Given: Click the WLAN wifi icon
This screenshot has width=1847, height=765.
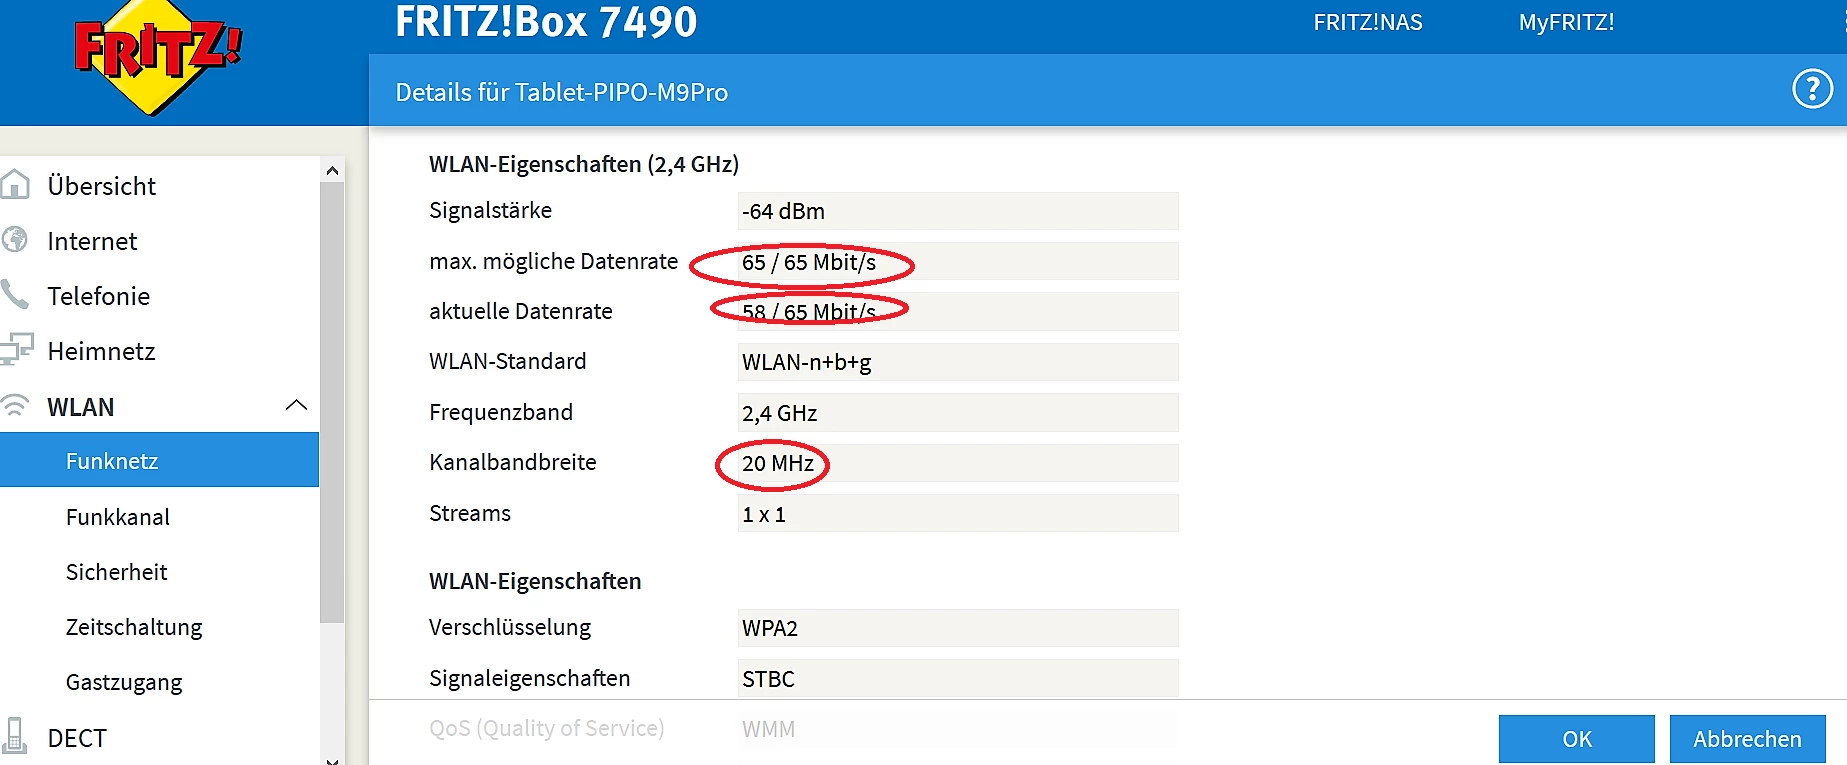Looking at the screenshot, I should point(15,406).
